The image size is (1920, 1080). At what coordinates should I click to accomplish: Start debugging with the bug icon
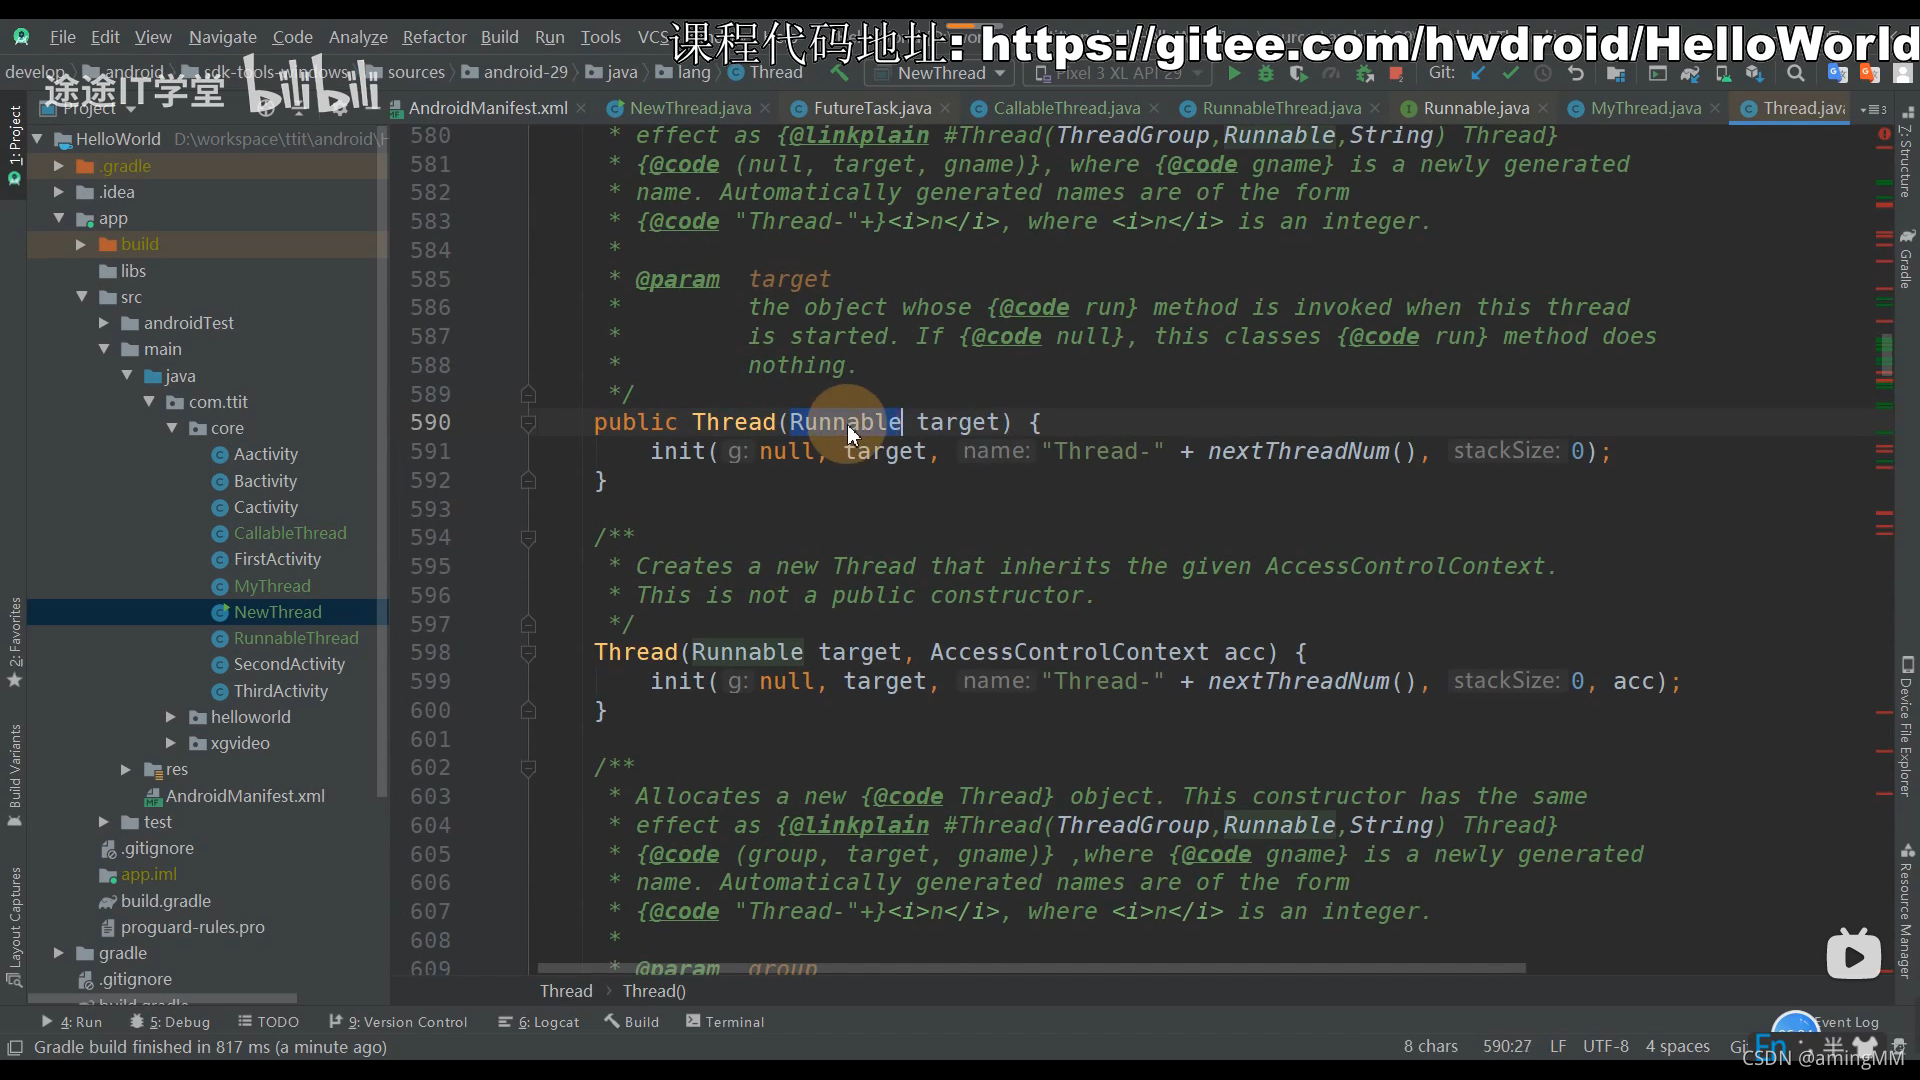pyautogui.click(x=1266, y=73)
